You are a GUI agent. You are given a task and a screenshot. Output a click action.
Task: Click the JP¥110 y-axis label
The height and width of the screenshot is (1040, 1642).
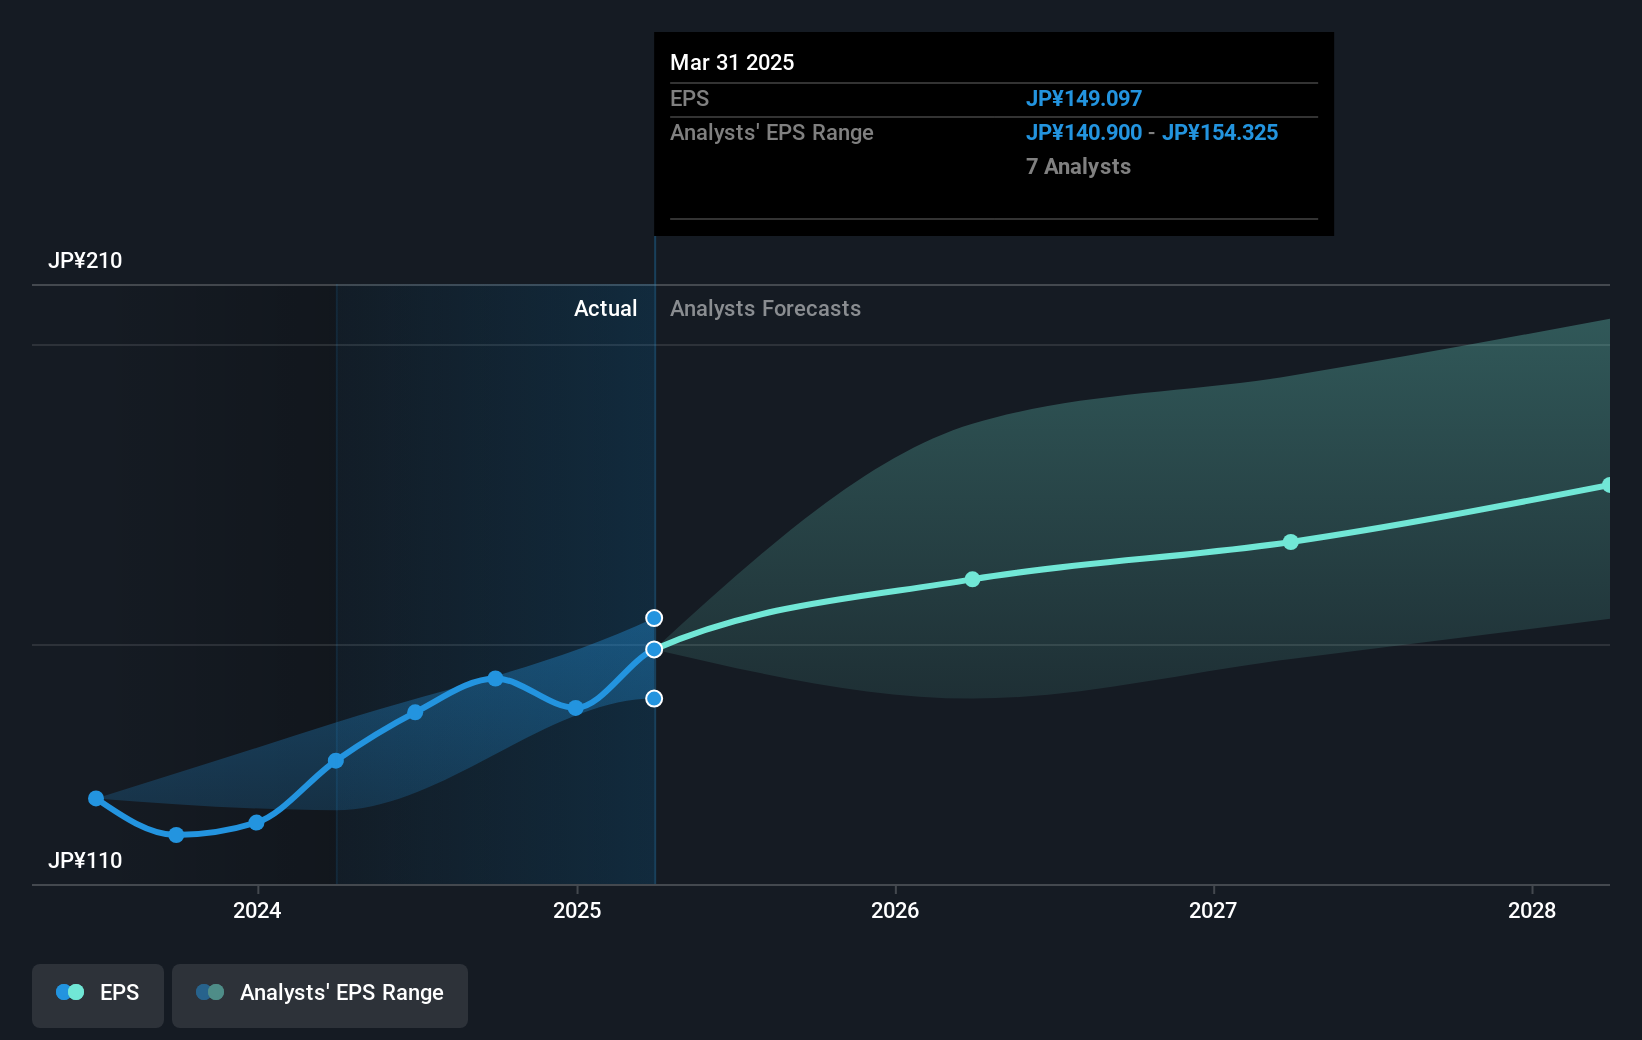pyautogui.click(x=85, y=860)
